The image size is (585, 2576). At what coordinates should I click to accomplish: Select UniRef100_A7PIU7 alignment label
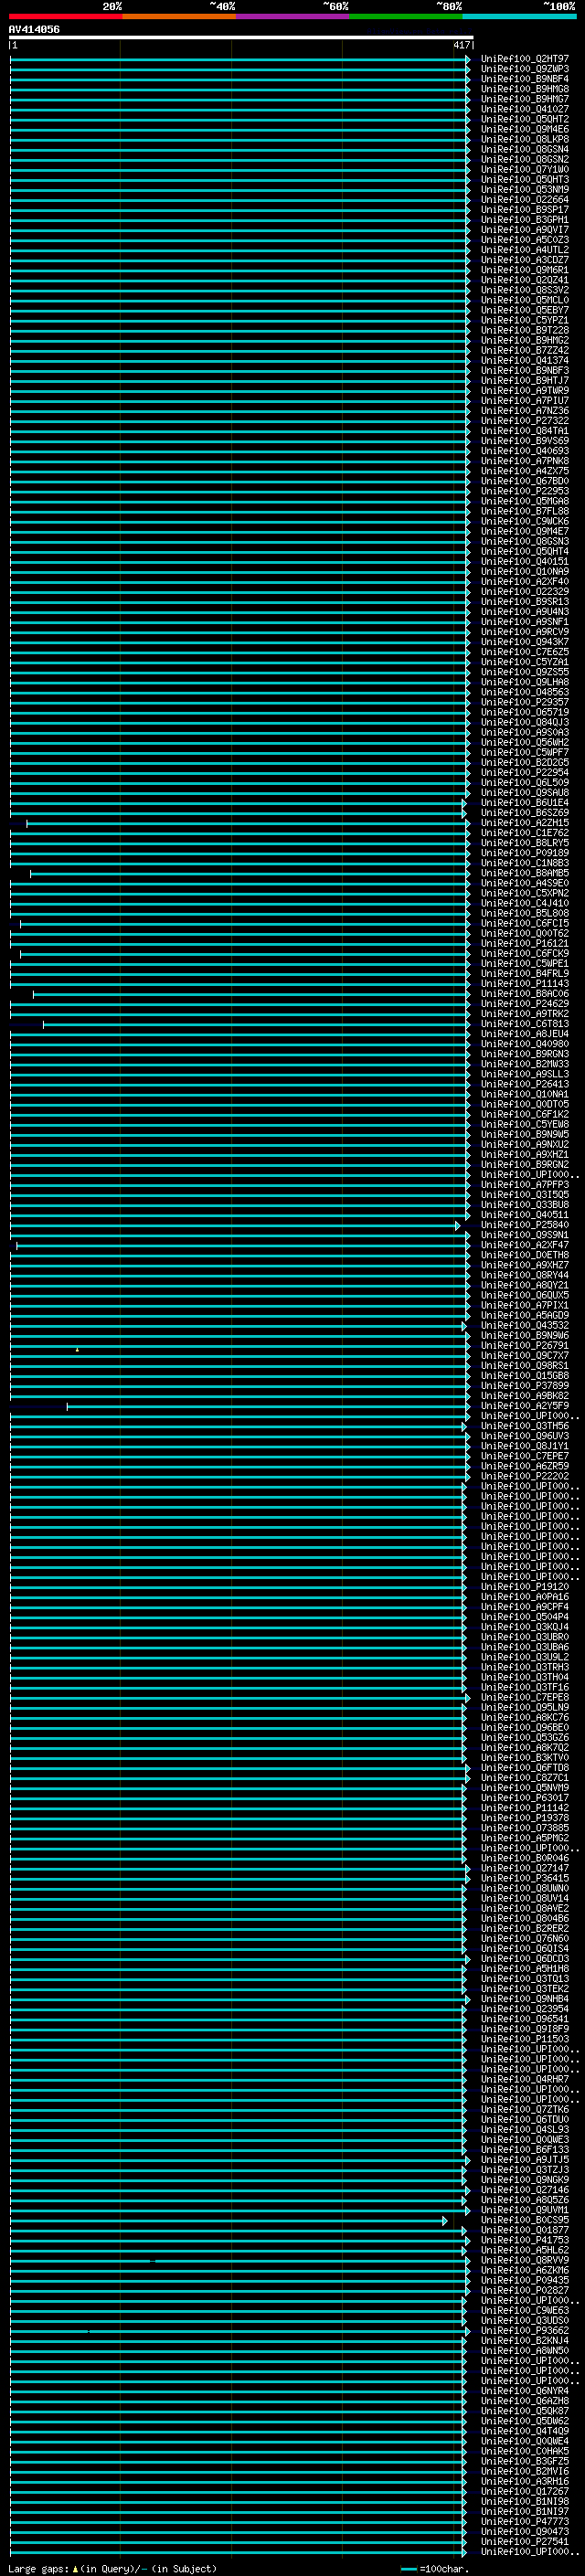[524, 400]
